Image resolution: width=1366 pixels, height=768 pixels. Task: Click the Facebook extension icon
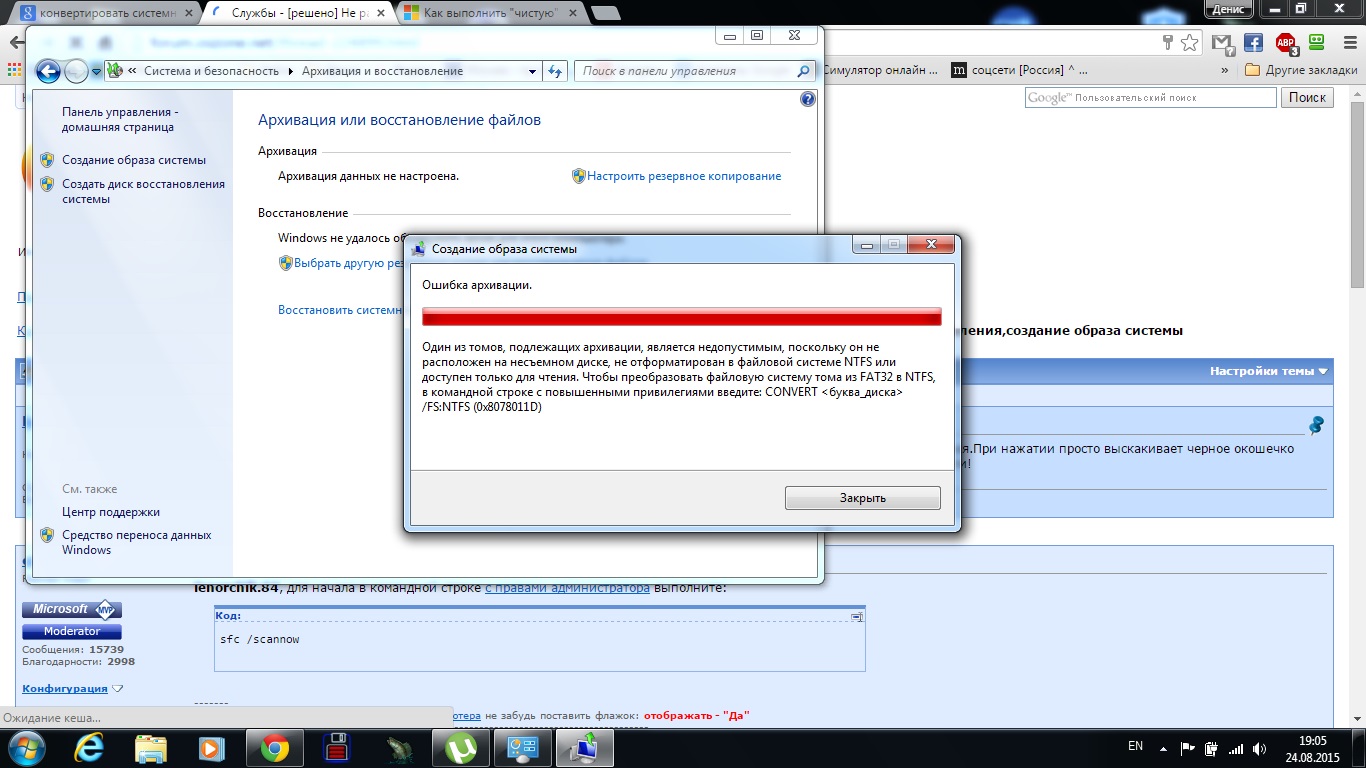1253,42
